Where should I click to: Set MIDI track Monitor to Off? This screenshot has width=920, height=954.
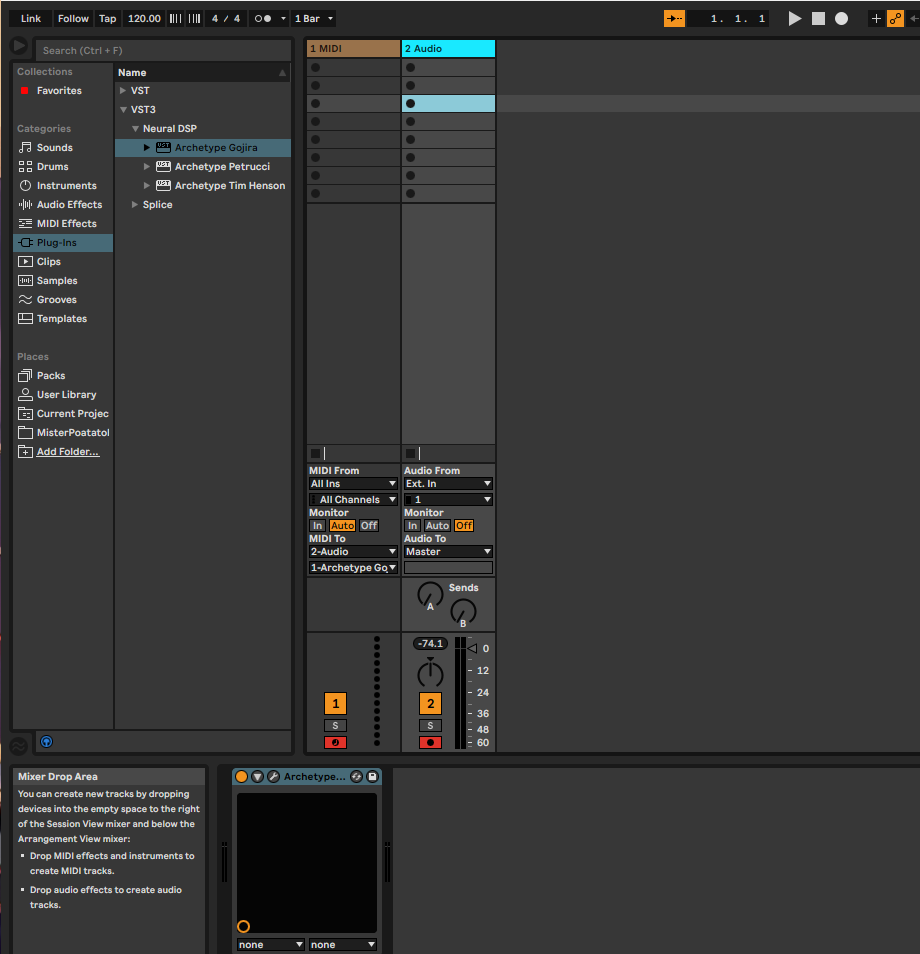click(369, 526)
